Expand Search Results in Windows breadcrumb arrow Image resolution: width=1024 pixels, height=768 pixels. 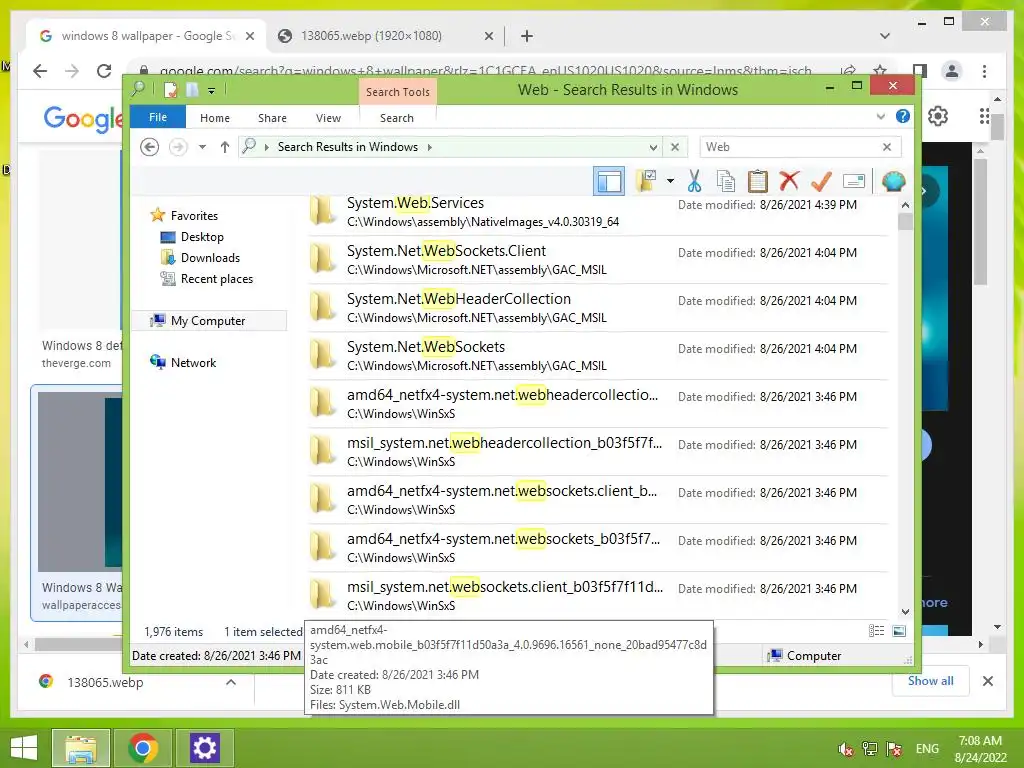(430, 147)
